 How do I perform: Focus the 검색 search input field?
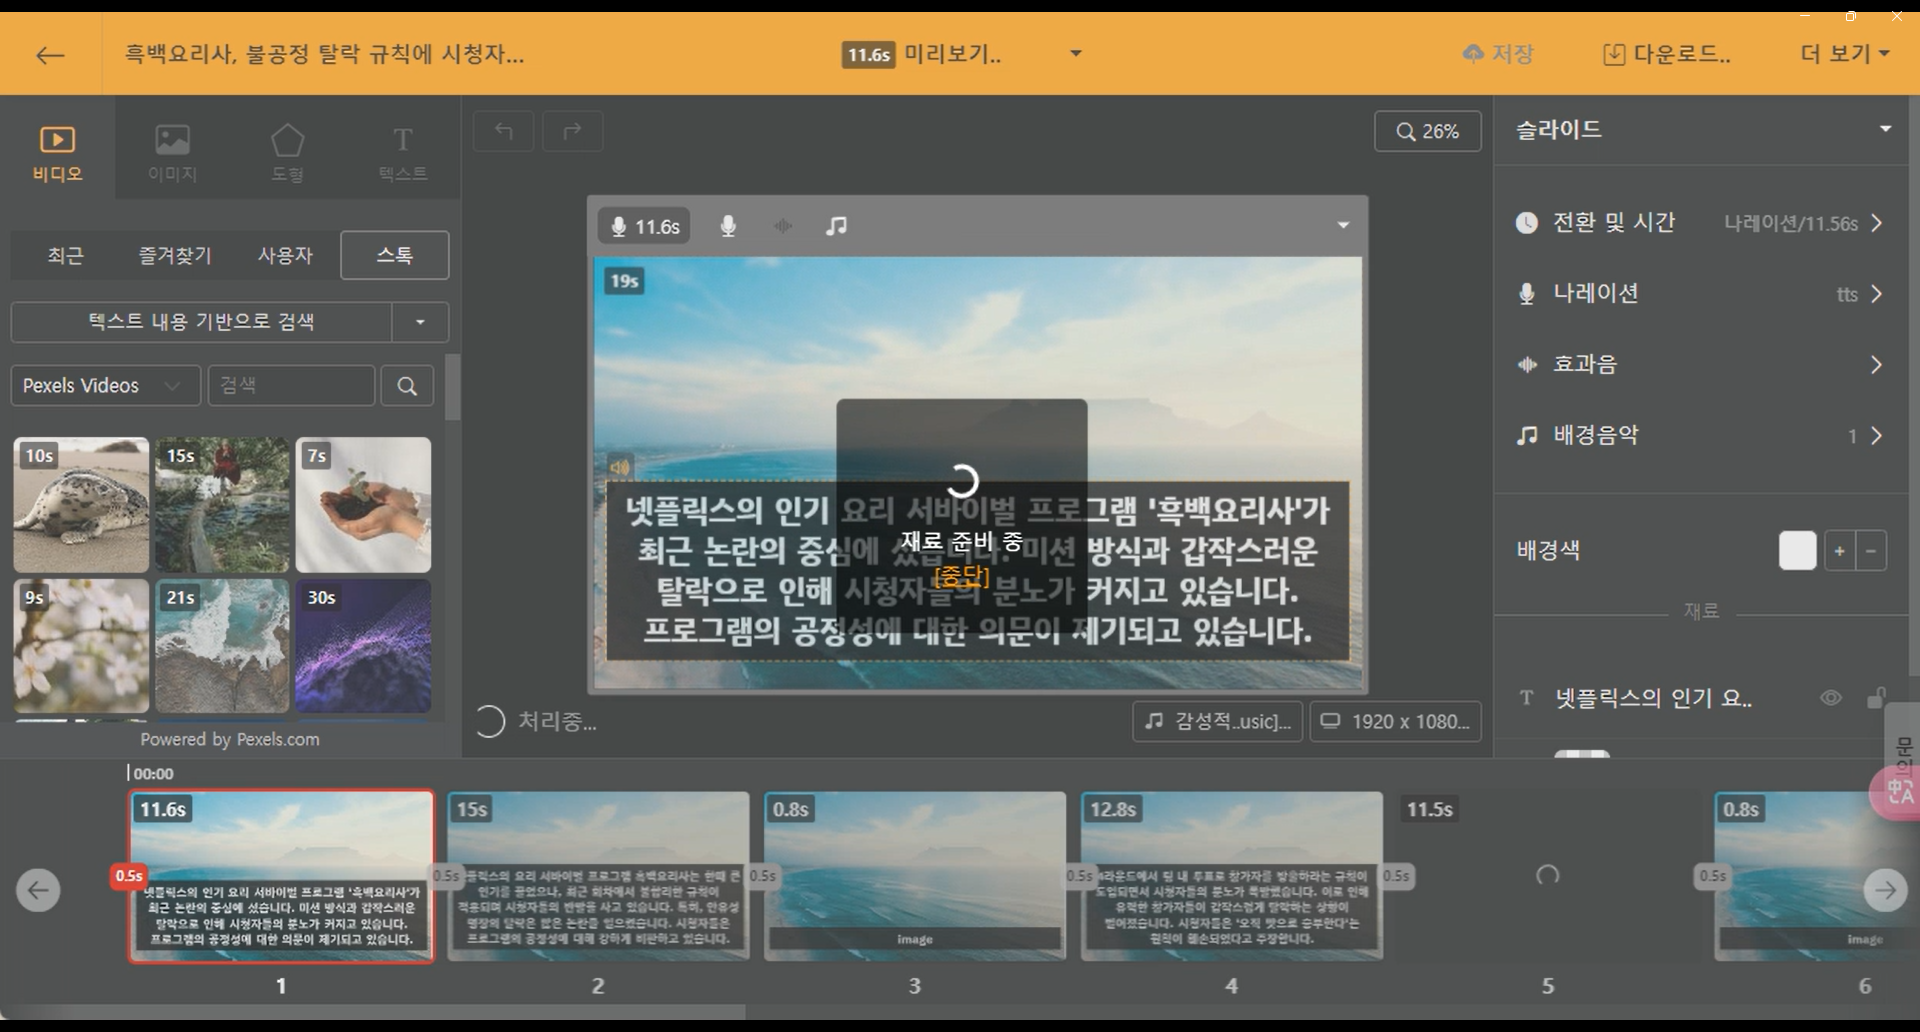click(291, 385)
